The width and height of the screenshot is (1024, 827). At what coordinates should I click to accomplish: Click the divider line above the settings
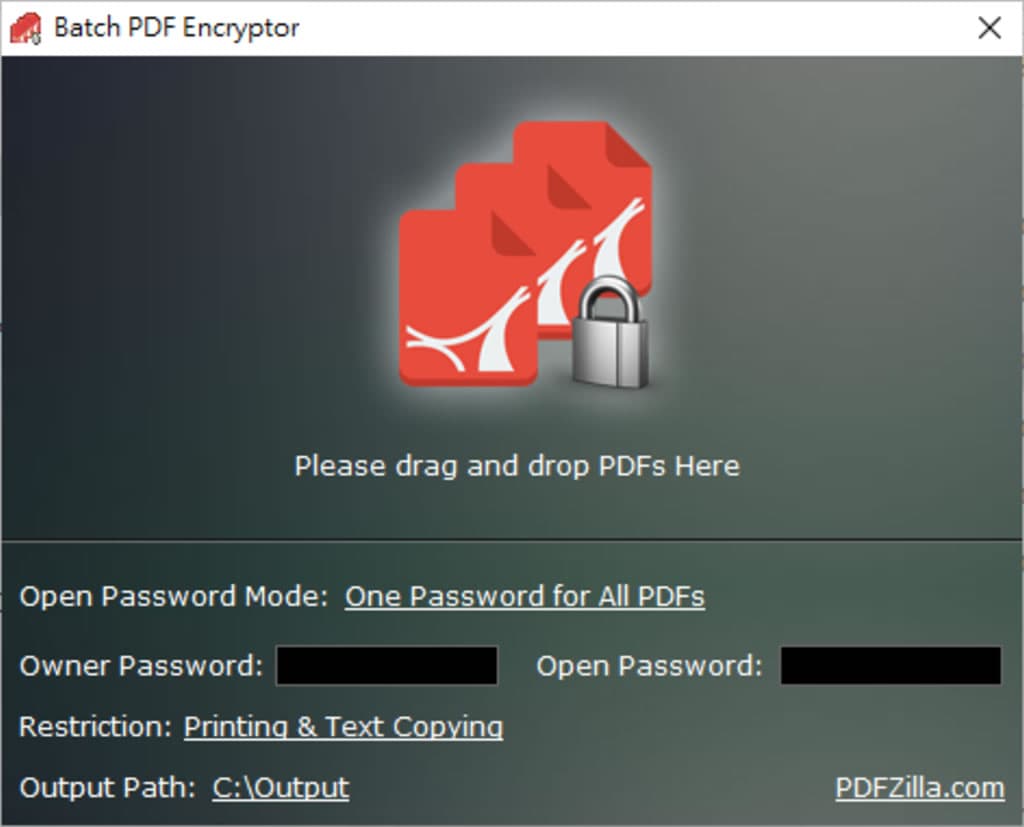(512, 540)
